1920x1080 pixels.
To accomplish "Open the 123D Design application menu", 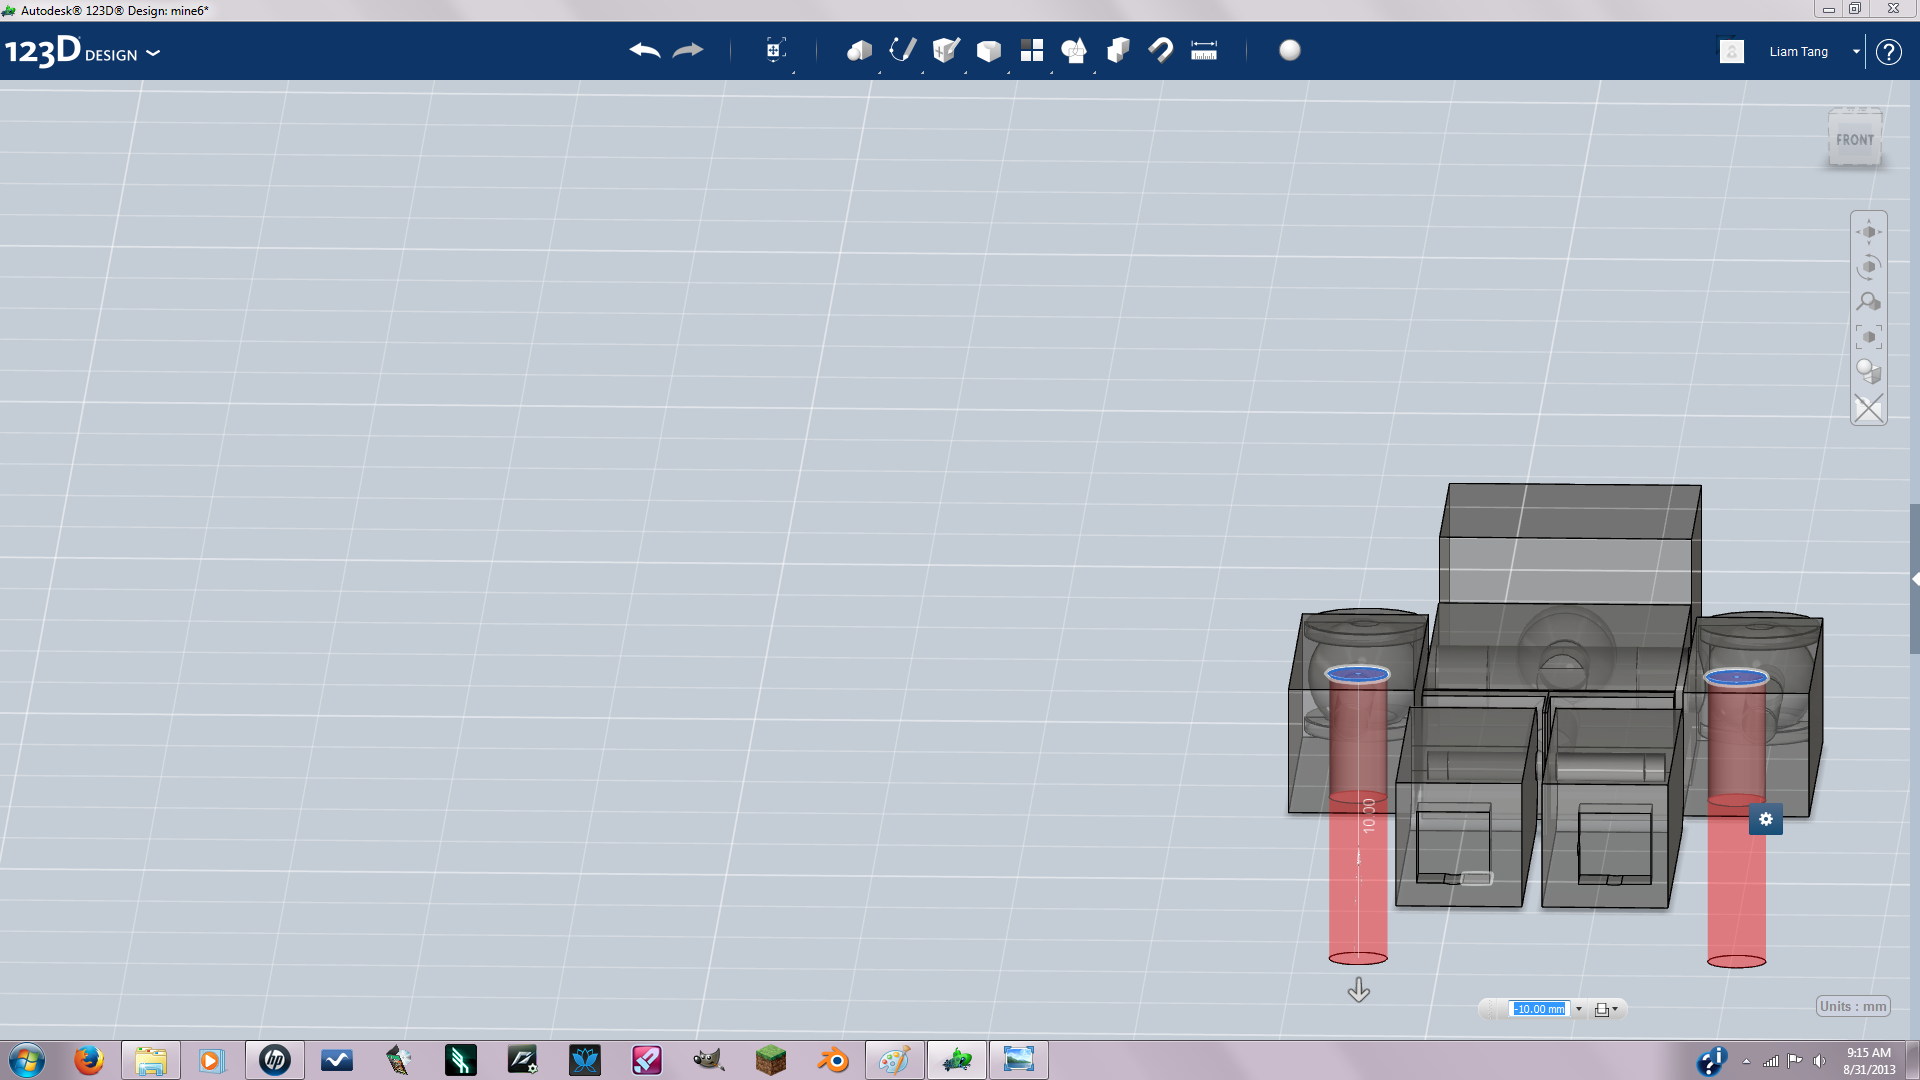I will pyautogui.click(x=82, y=51).
